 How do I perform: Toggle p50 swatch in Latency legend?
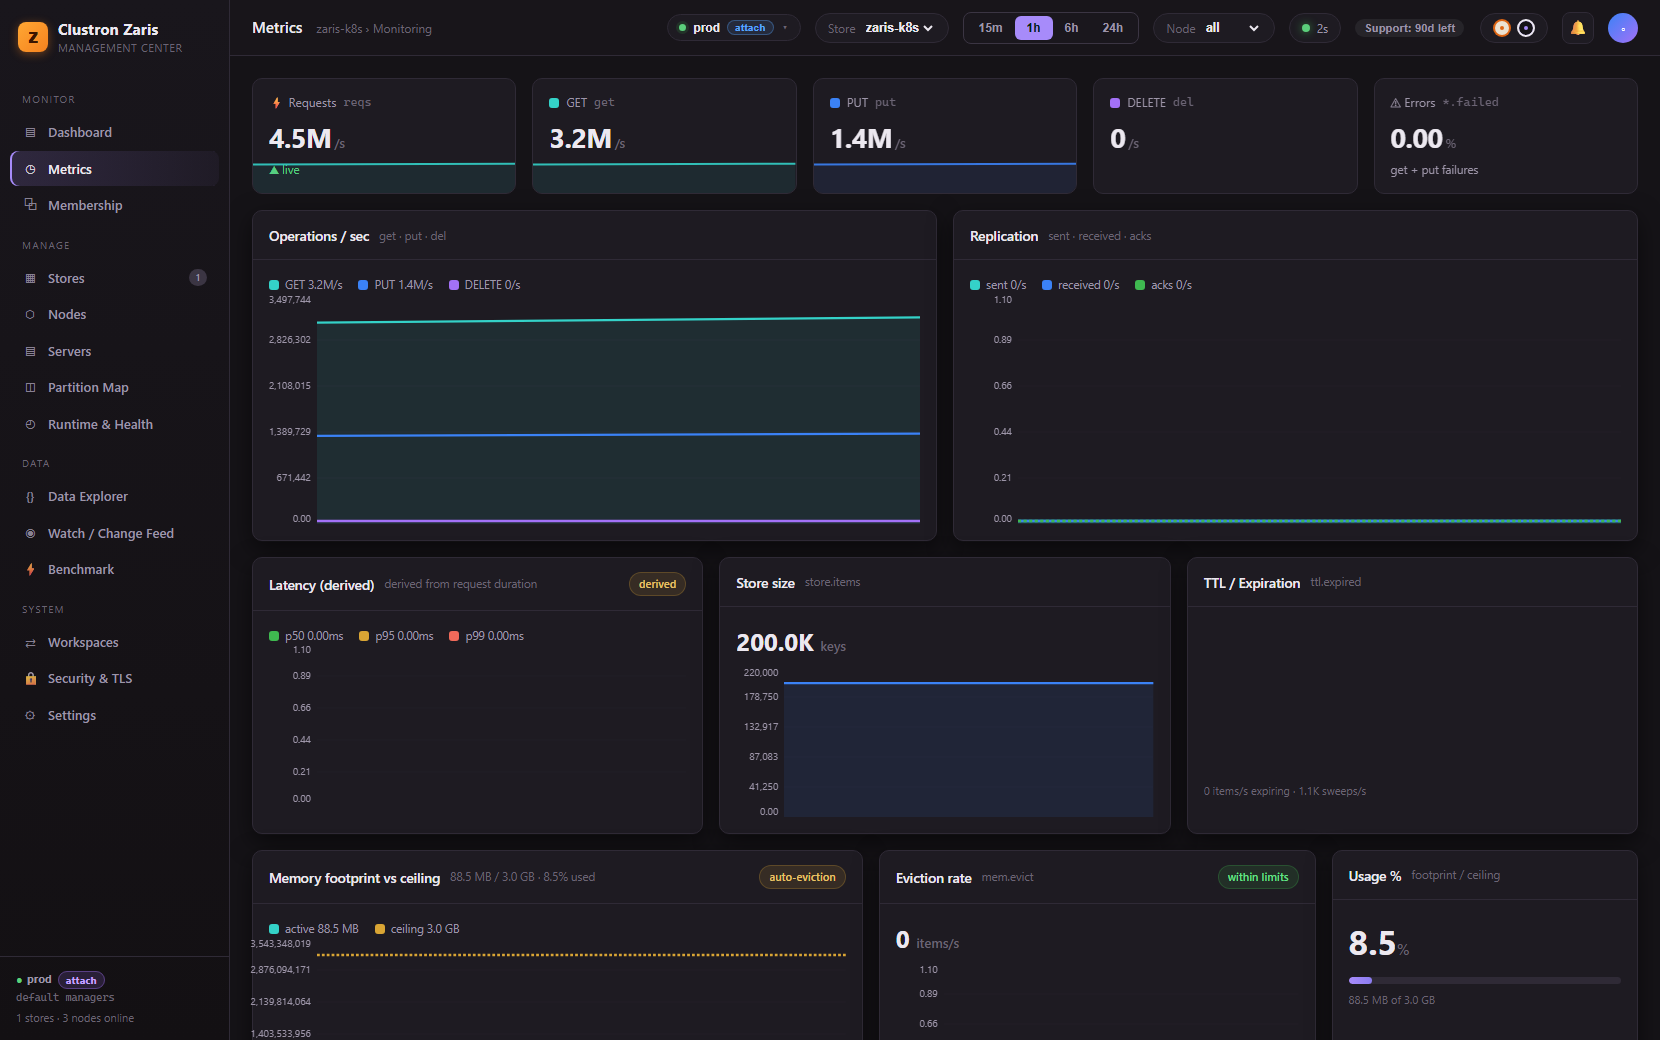(x=274, y=636)
